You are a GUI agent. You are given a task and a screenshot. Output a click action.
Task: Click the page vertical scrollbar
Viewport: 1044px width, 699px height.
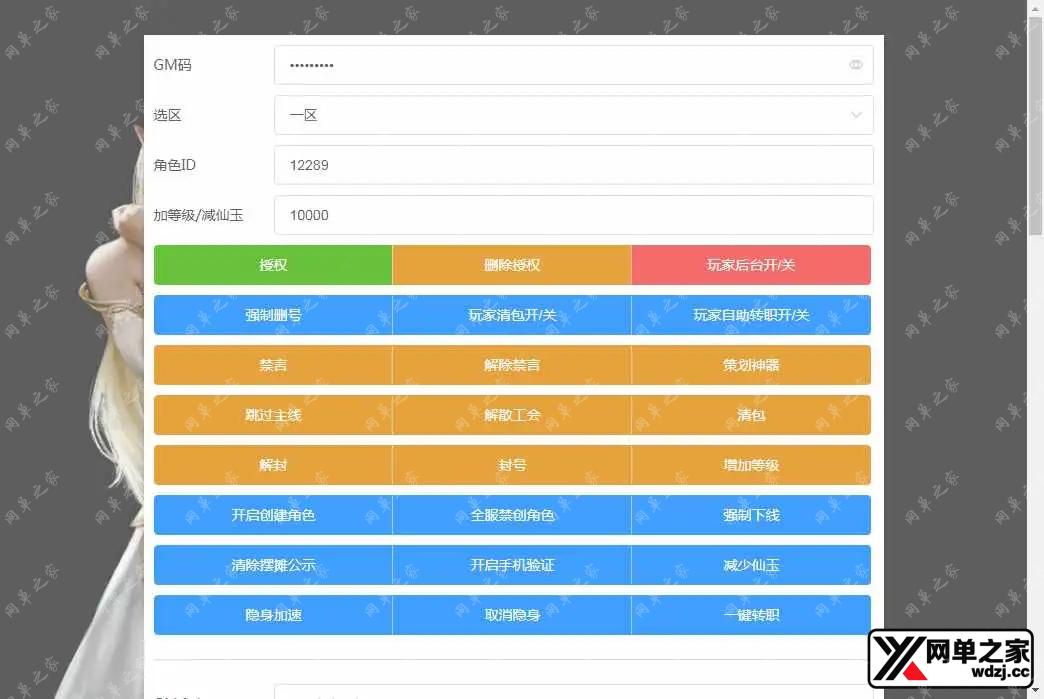1035,130
